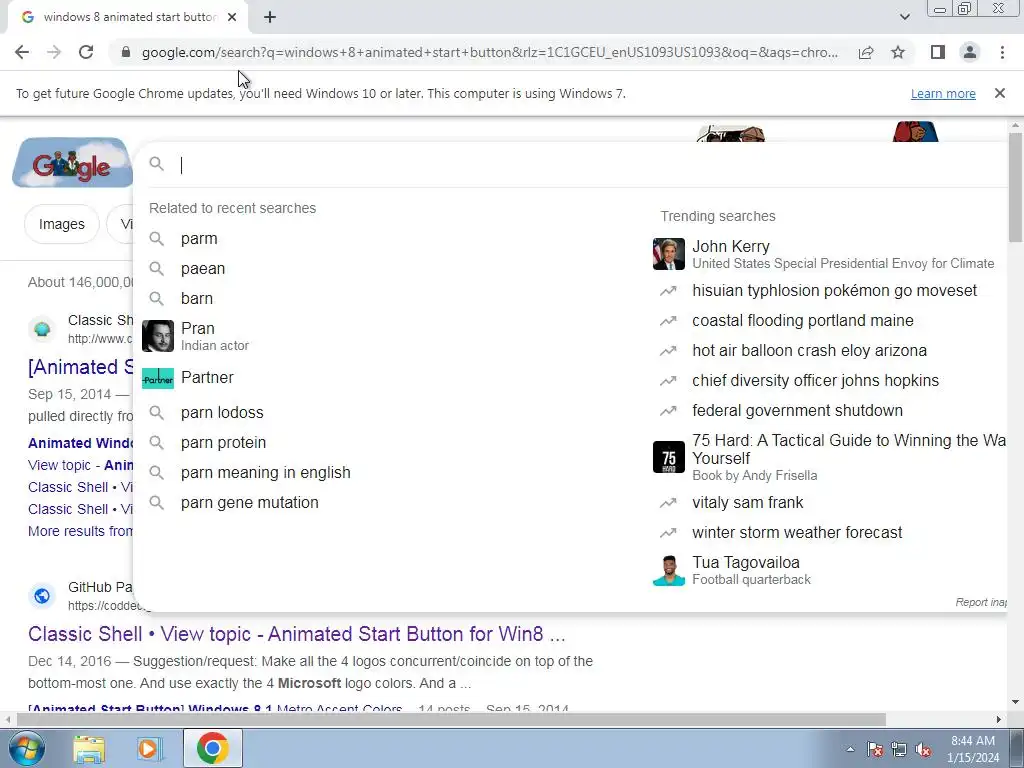Click the search icon next to parn protein
Viewport: 1024px width, 768px height.
click(157, 443)
